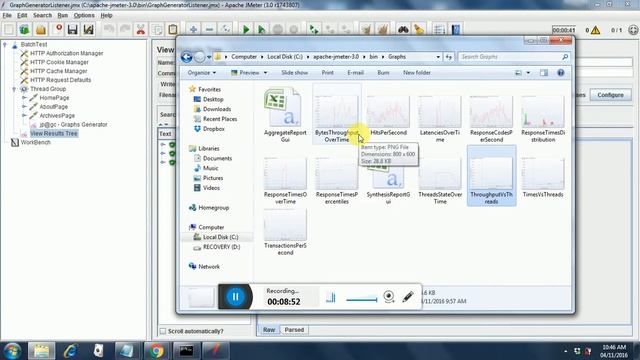Screen dimensions: 640x360
Task: Click the Explorer Back arrow button
Action: (x=187, y=57)
